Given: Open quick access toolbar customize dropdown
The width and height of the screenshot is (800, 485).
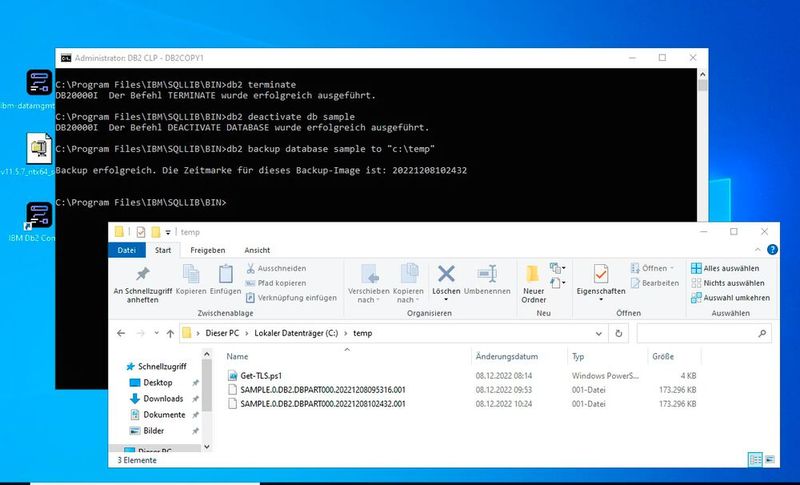Looking at the screenshot, I should [167, 232].
